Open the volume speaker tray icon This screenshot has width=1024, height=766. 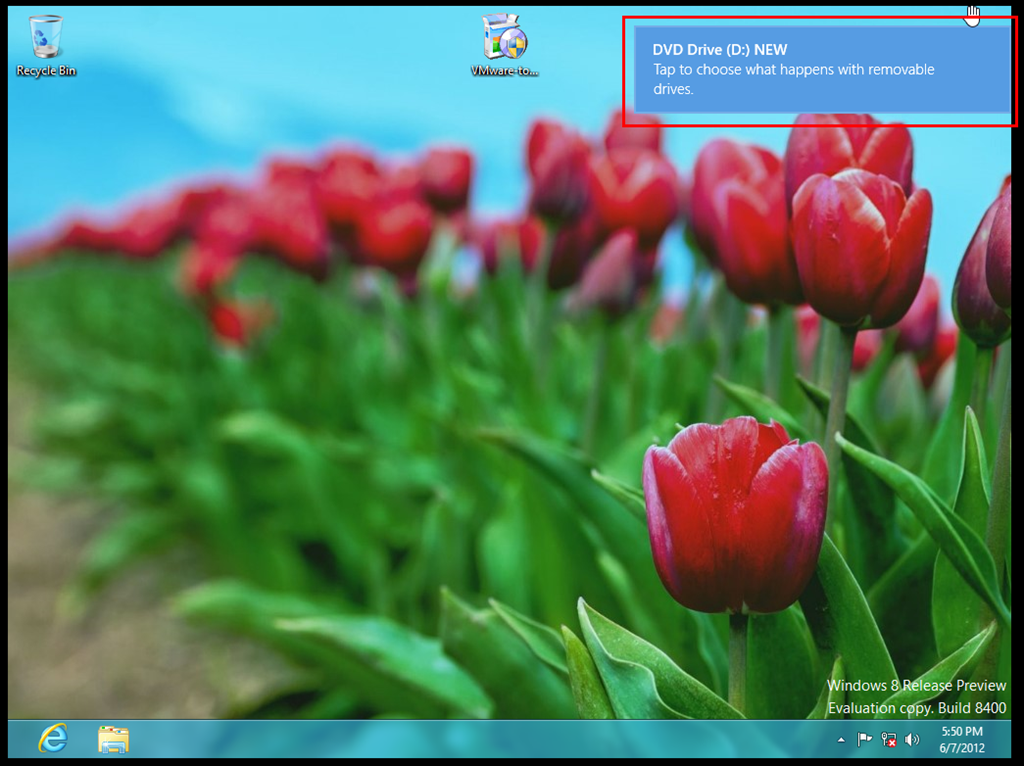(x=912, y=739)
